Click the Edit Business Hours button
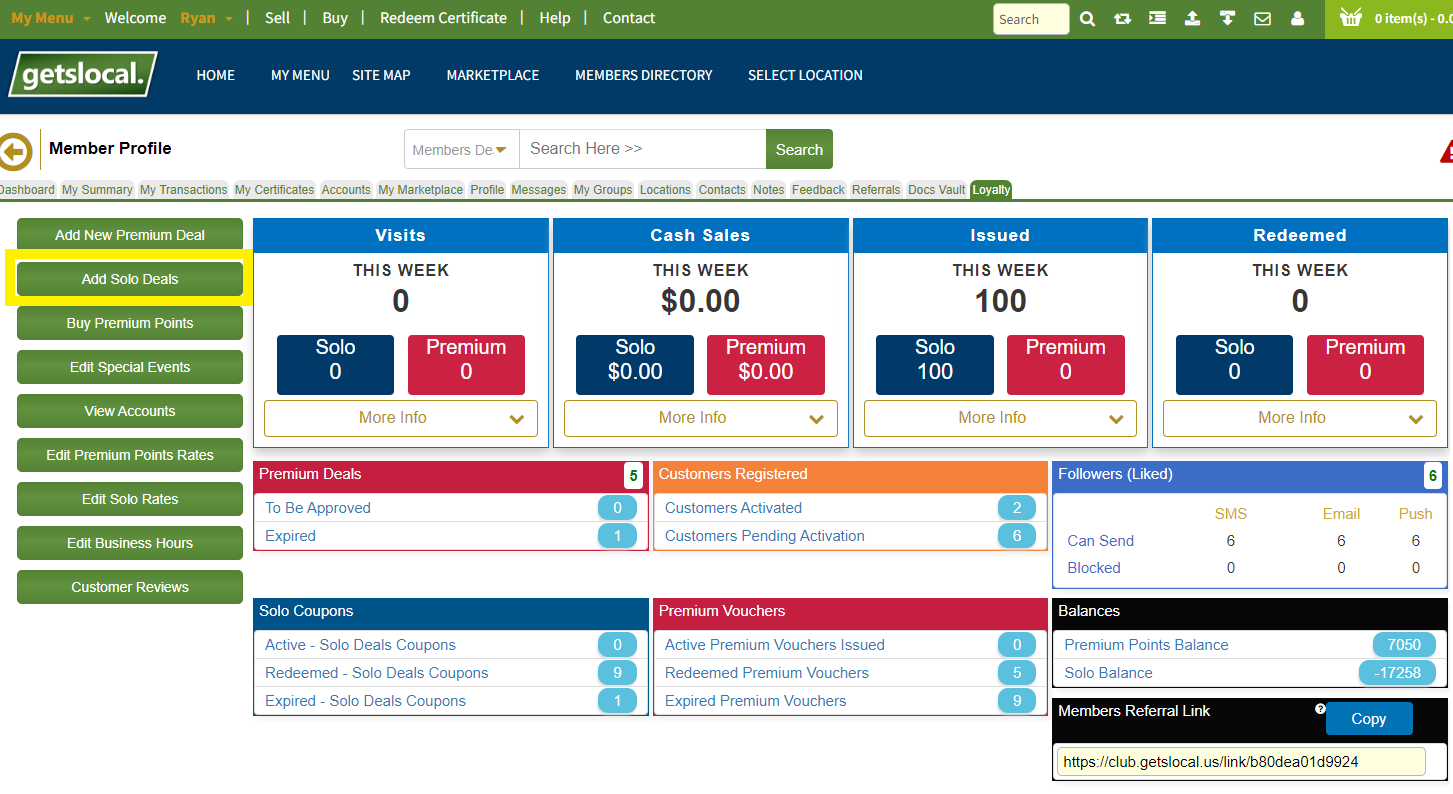Viewport: 1453px width, 794px height. point(130,543)
